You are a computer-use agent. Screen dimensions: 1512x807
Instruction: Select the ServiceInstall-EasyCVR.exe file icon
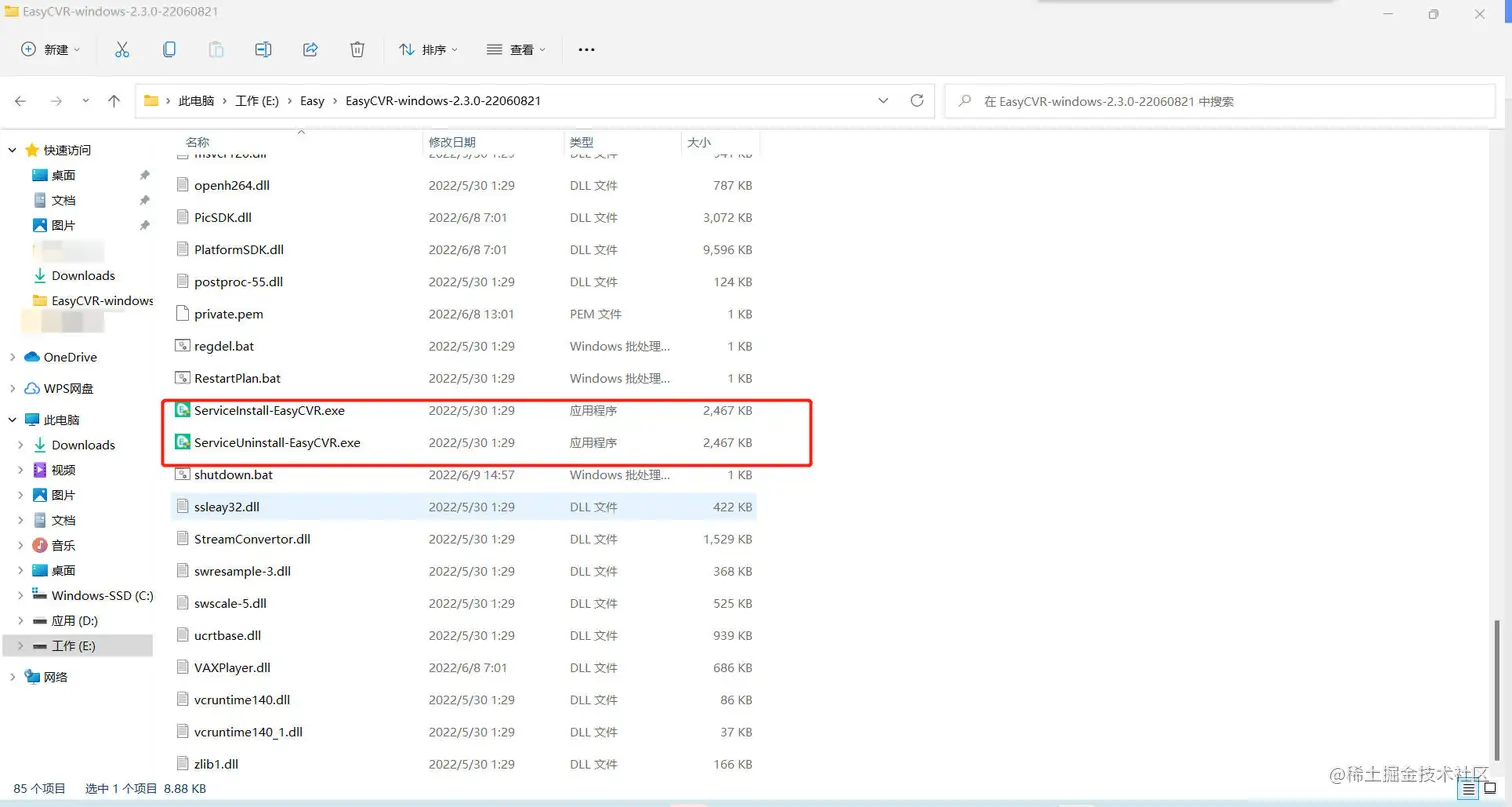pyautogui.click(x=182, y=410)
